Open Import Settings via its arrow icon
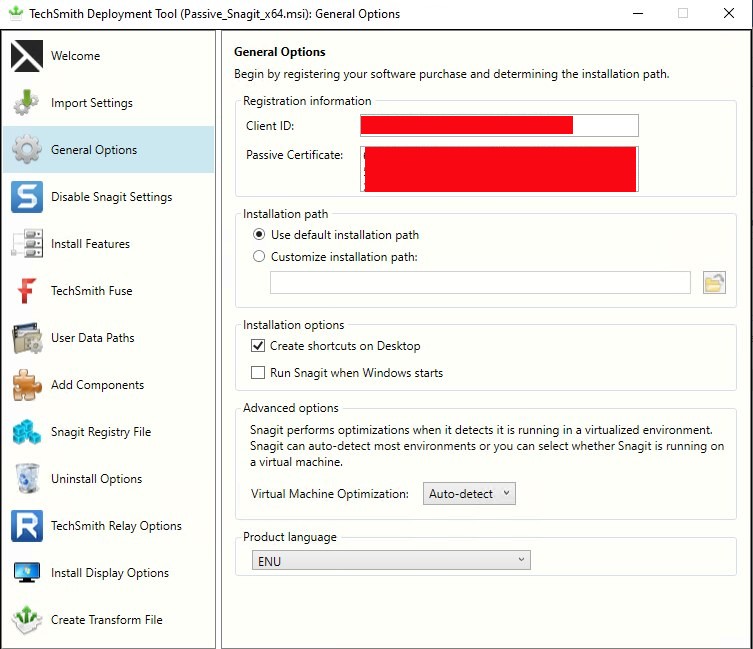 (x=27, y=103)
